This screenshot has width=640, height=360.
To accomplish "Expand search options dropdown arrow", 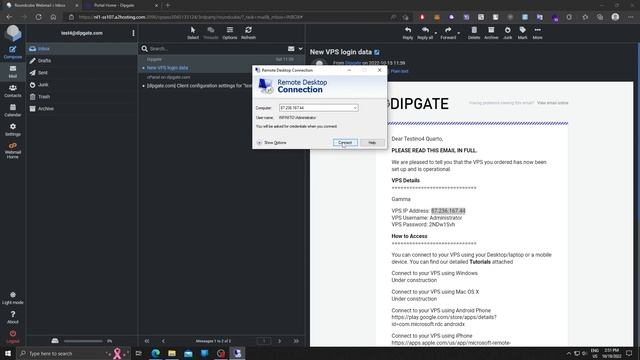I will (300, 49).
